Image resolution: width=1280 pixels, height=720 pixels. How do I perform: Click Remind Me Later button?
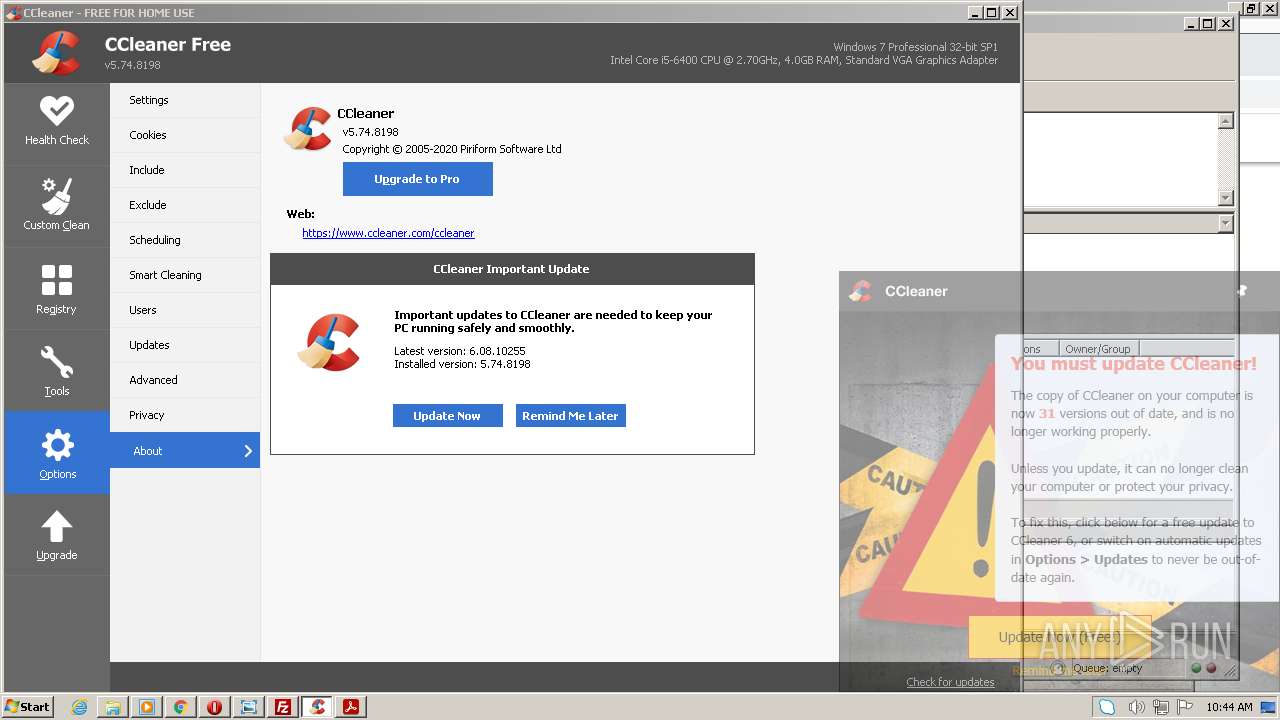570,416
